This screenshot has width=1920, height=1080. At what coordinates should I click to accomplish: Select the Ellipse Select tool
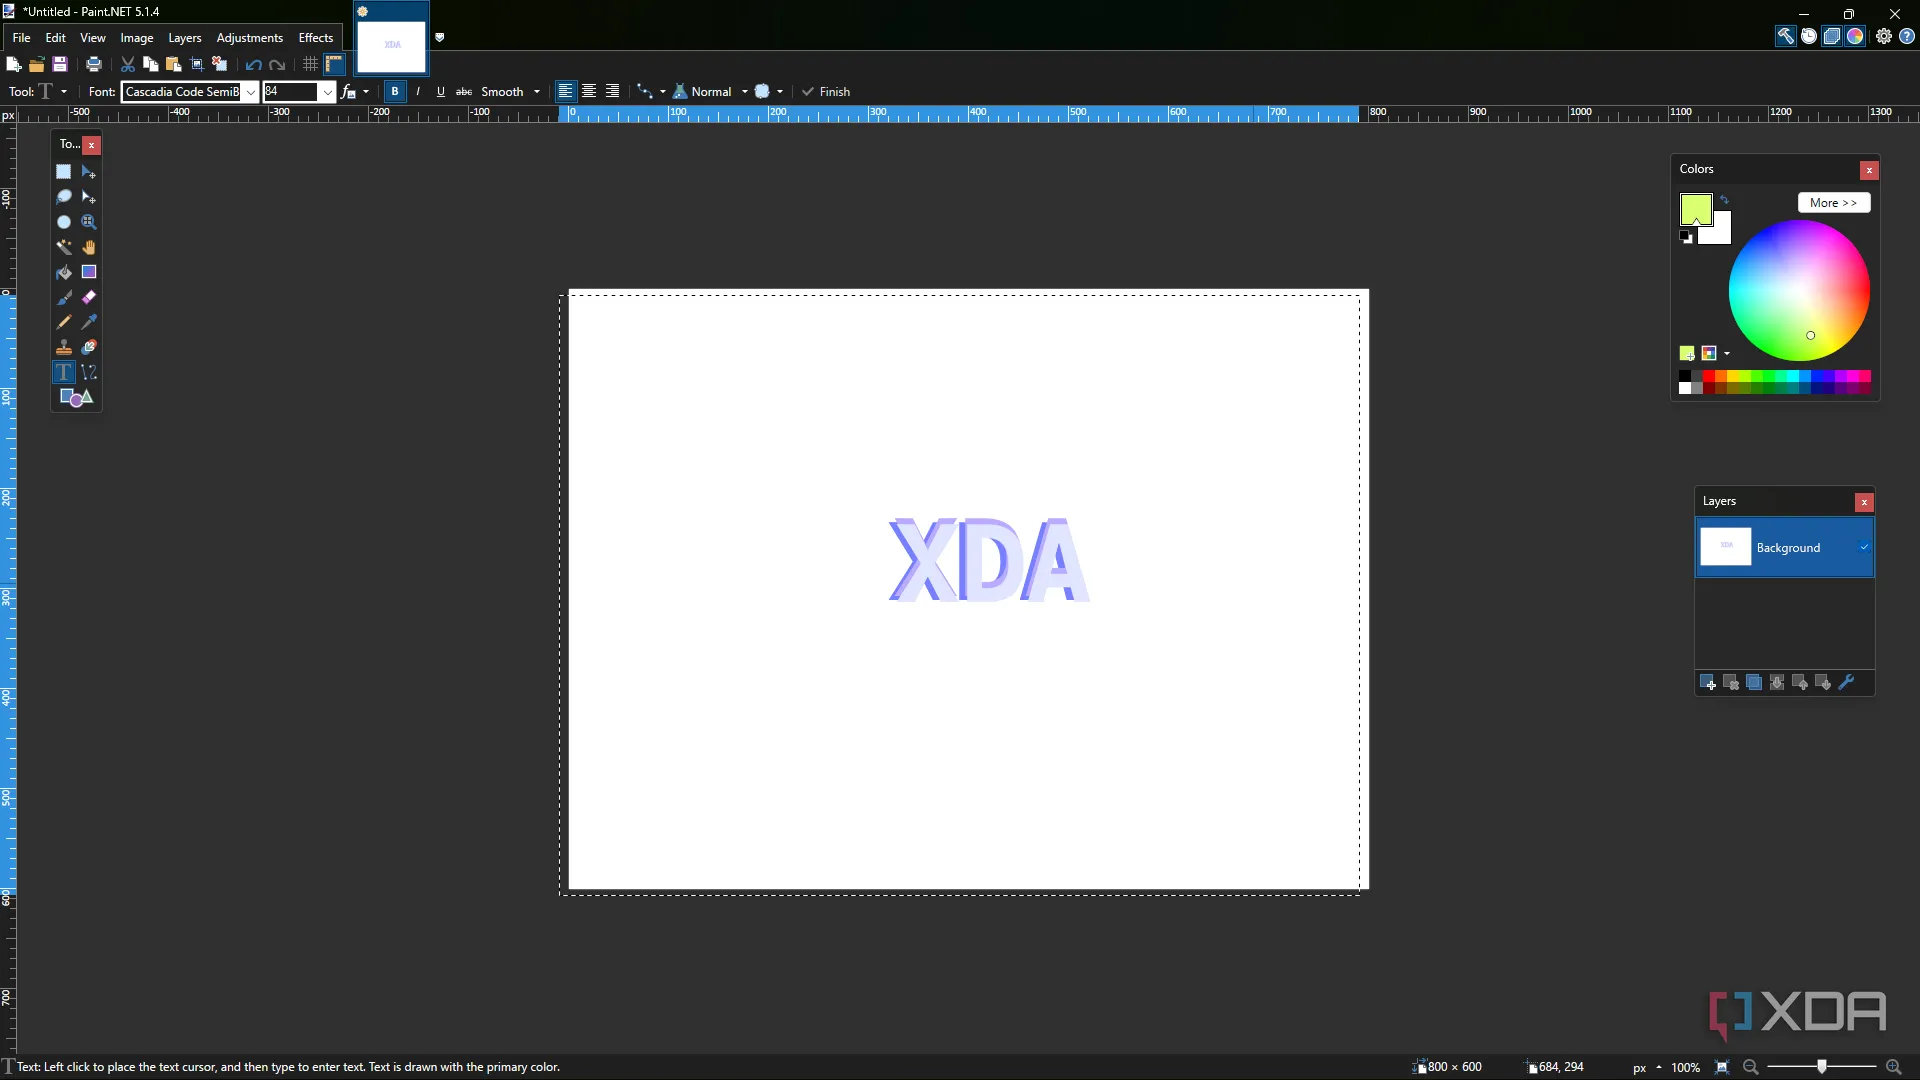point(64,222)
